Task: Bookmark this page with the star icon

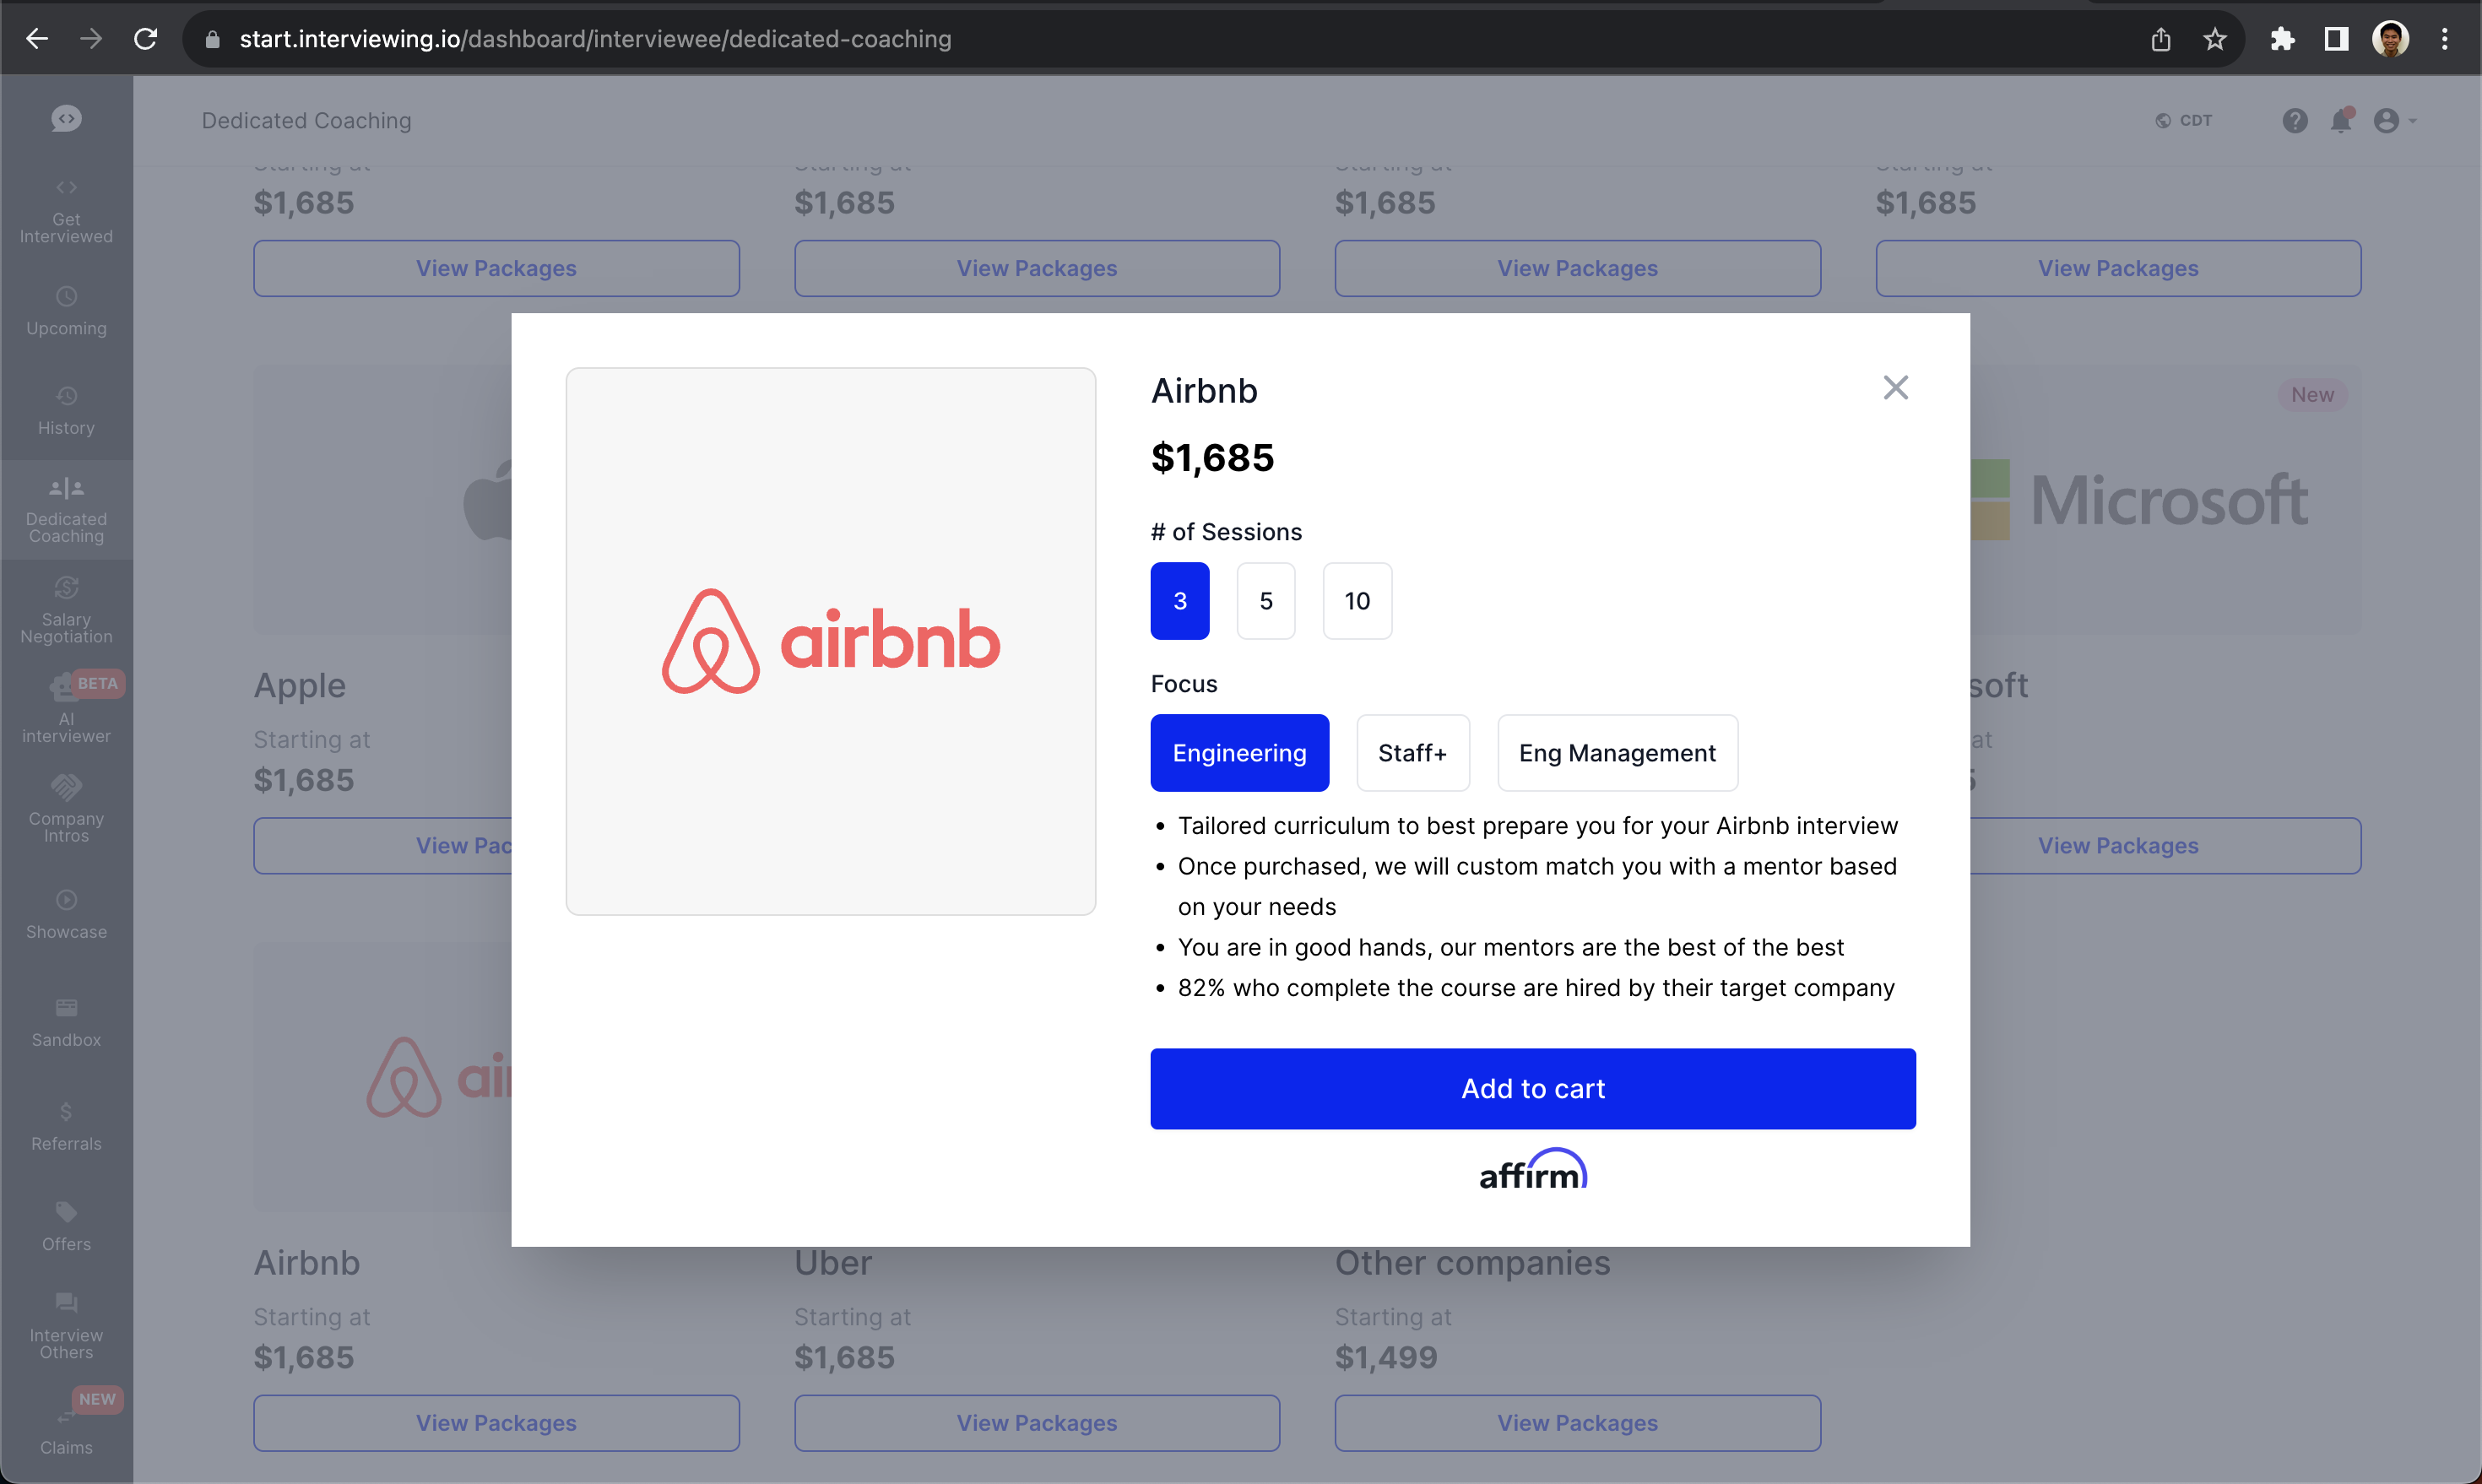Action: point(2214,39)
